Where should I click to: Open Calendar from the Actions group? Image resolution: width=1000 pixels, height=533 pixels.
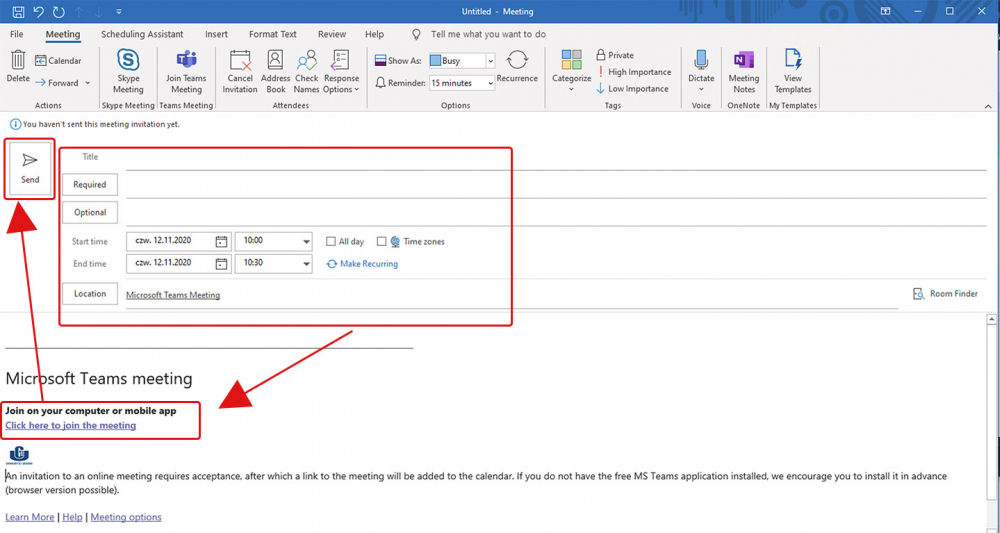58,61
